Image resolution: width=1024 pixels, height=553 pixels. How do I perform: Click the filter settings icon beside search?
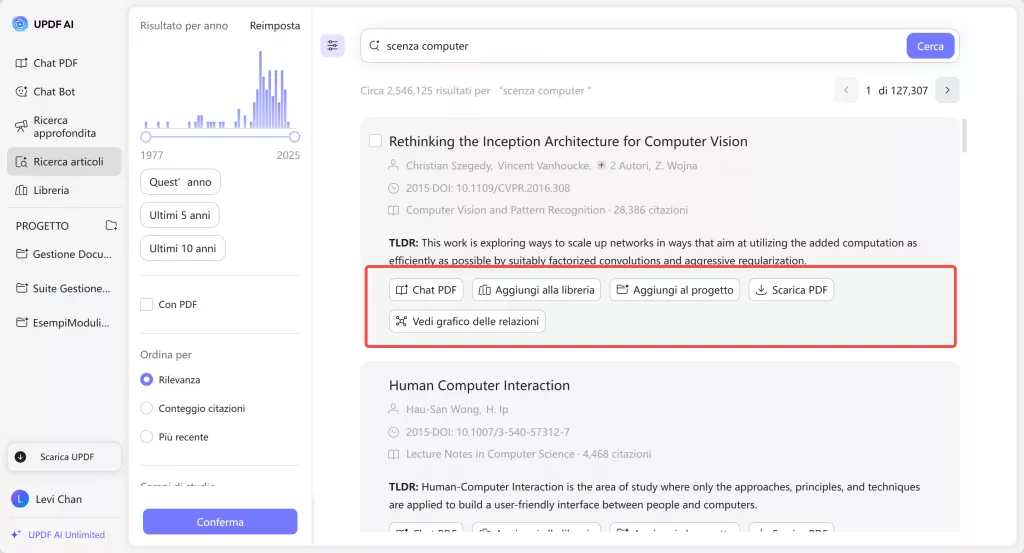coord(332,45)
